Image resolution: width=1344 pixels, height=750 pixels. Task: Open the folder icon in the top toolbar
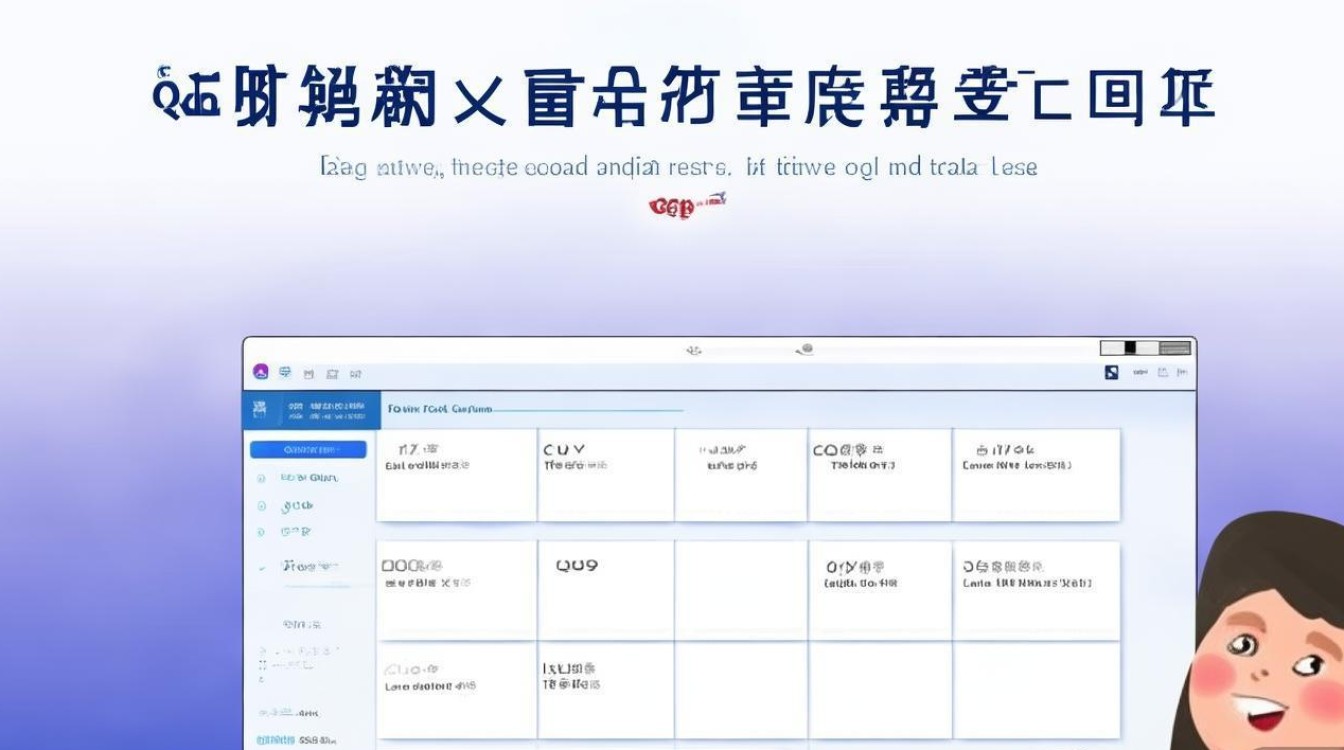pyautogui.click(x=333, y=373)
